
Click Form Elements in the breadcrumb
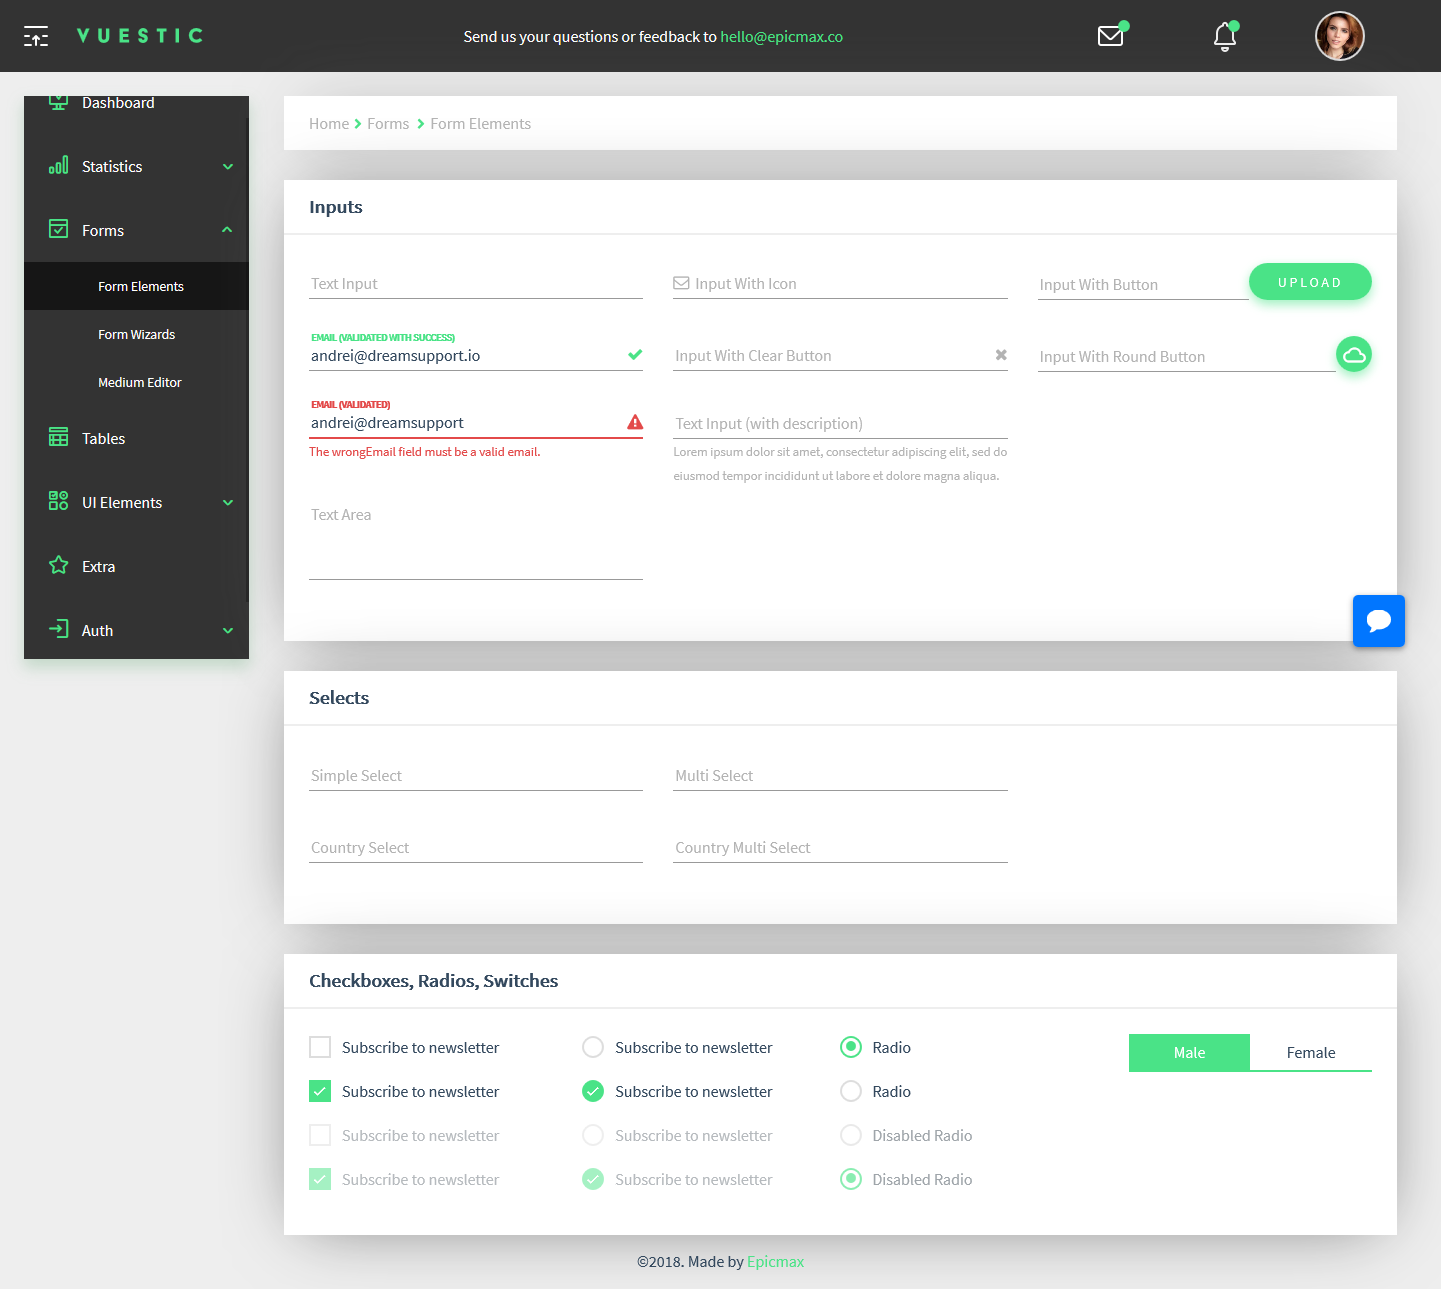(x=481, y=123)
